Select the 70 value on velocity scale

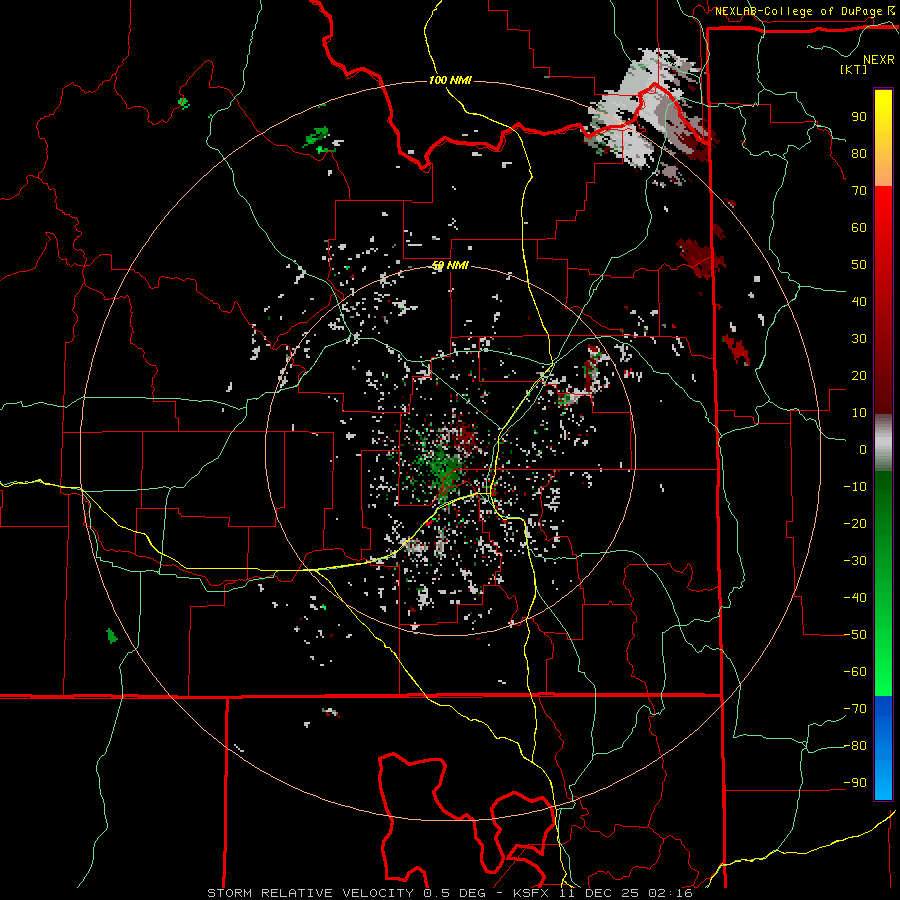click(859, 191)
